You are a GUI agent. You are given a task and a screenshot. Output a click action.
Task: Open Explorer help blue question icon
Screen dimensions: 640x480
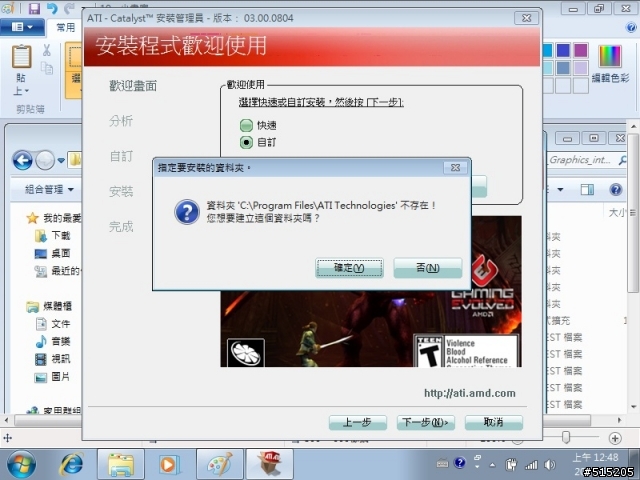click(616, 189)
